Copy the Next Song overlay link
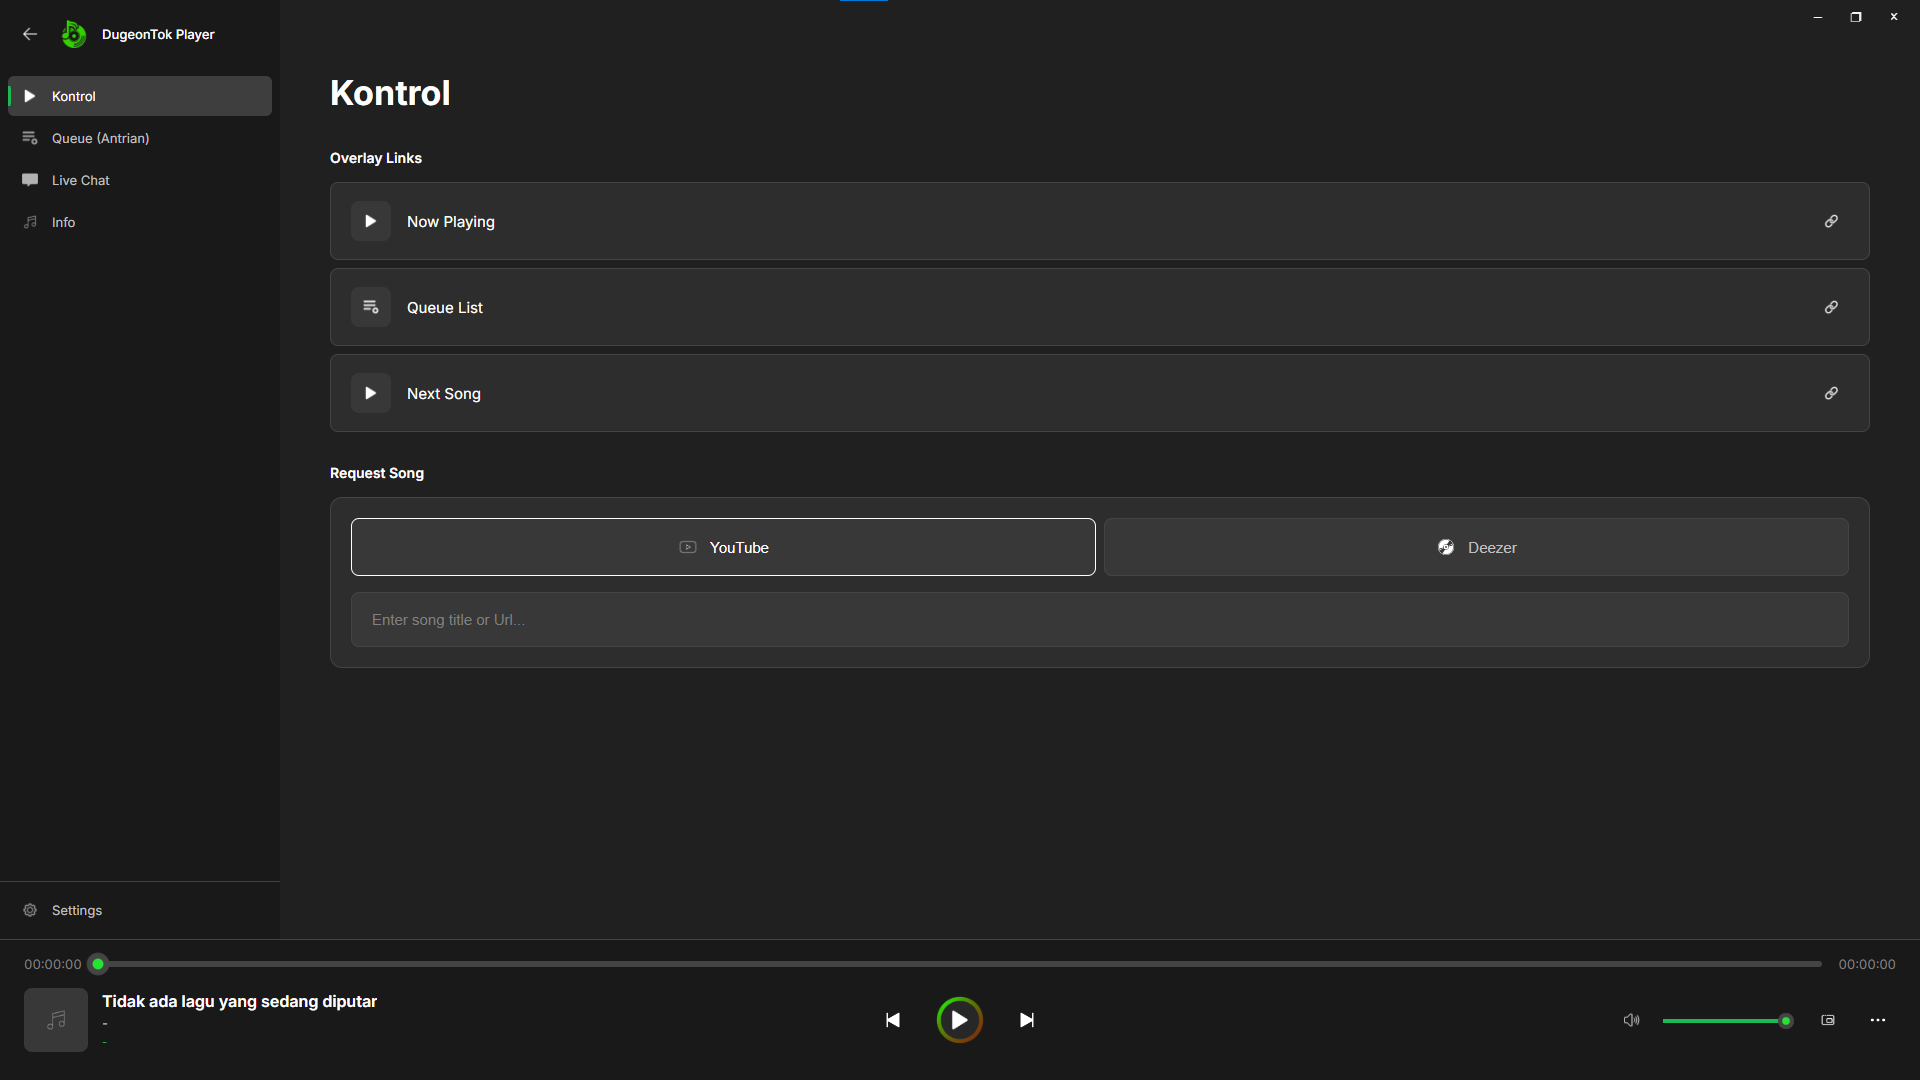This screenshot has height=1080, width=1920. (1831, 393)
